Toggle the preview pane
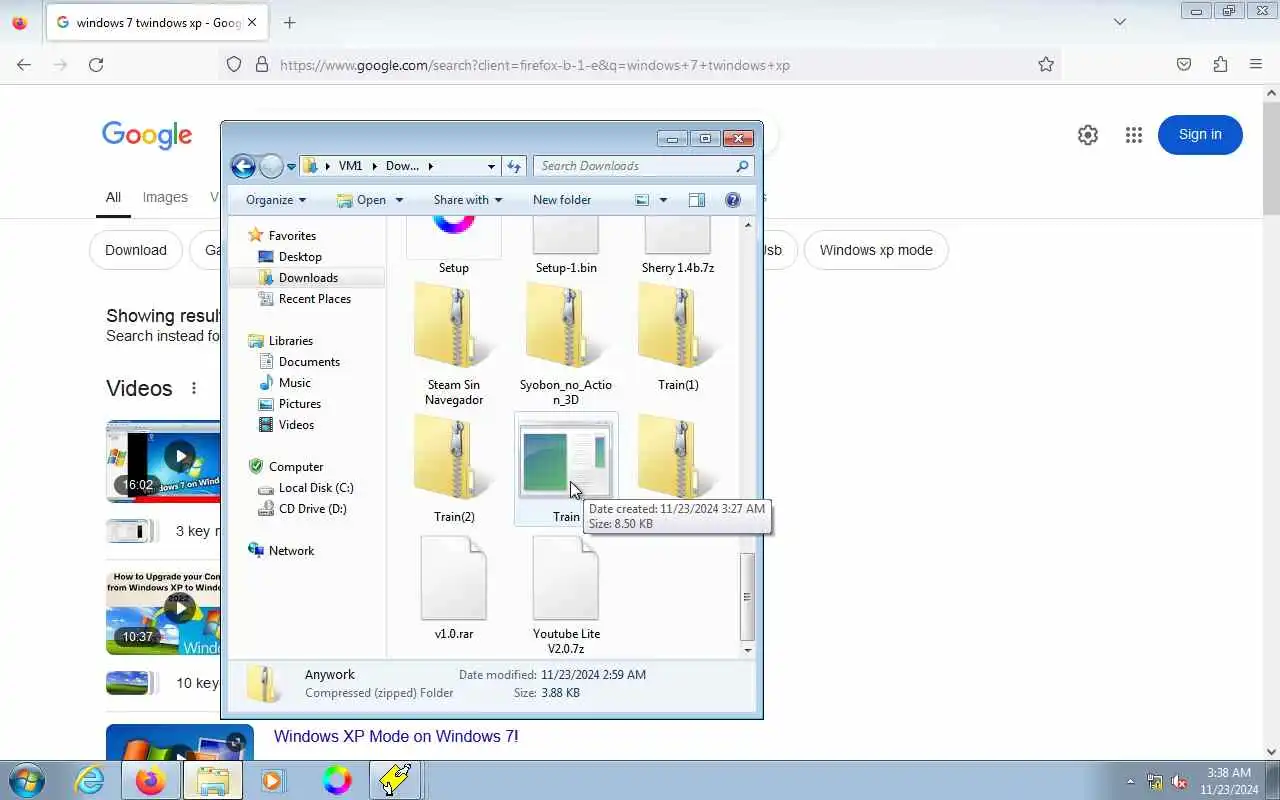The width and height of the screenshot is (1280, 800). pos(697,200)
